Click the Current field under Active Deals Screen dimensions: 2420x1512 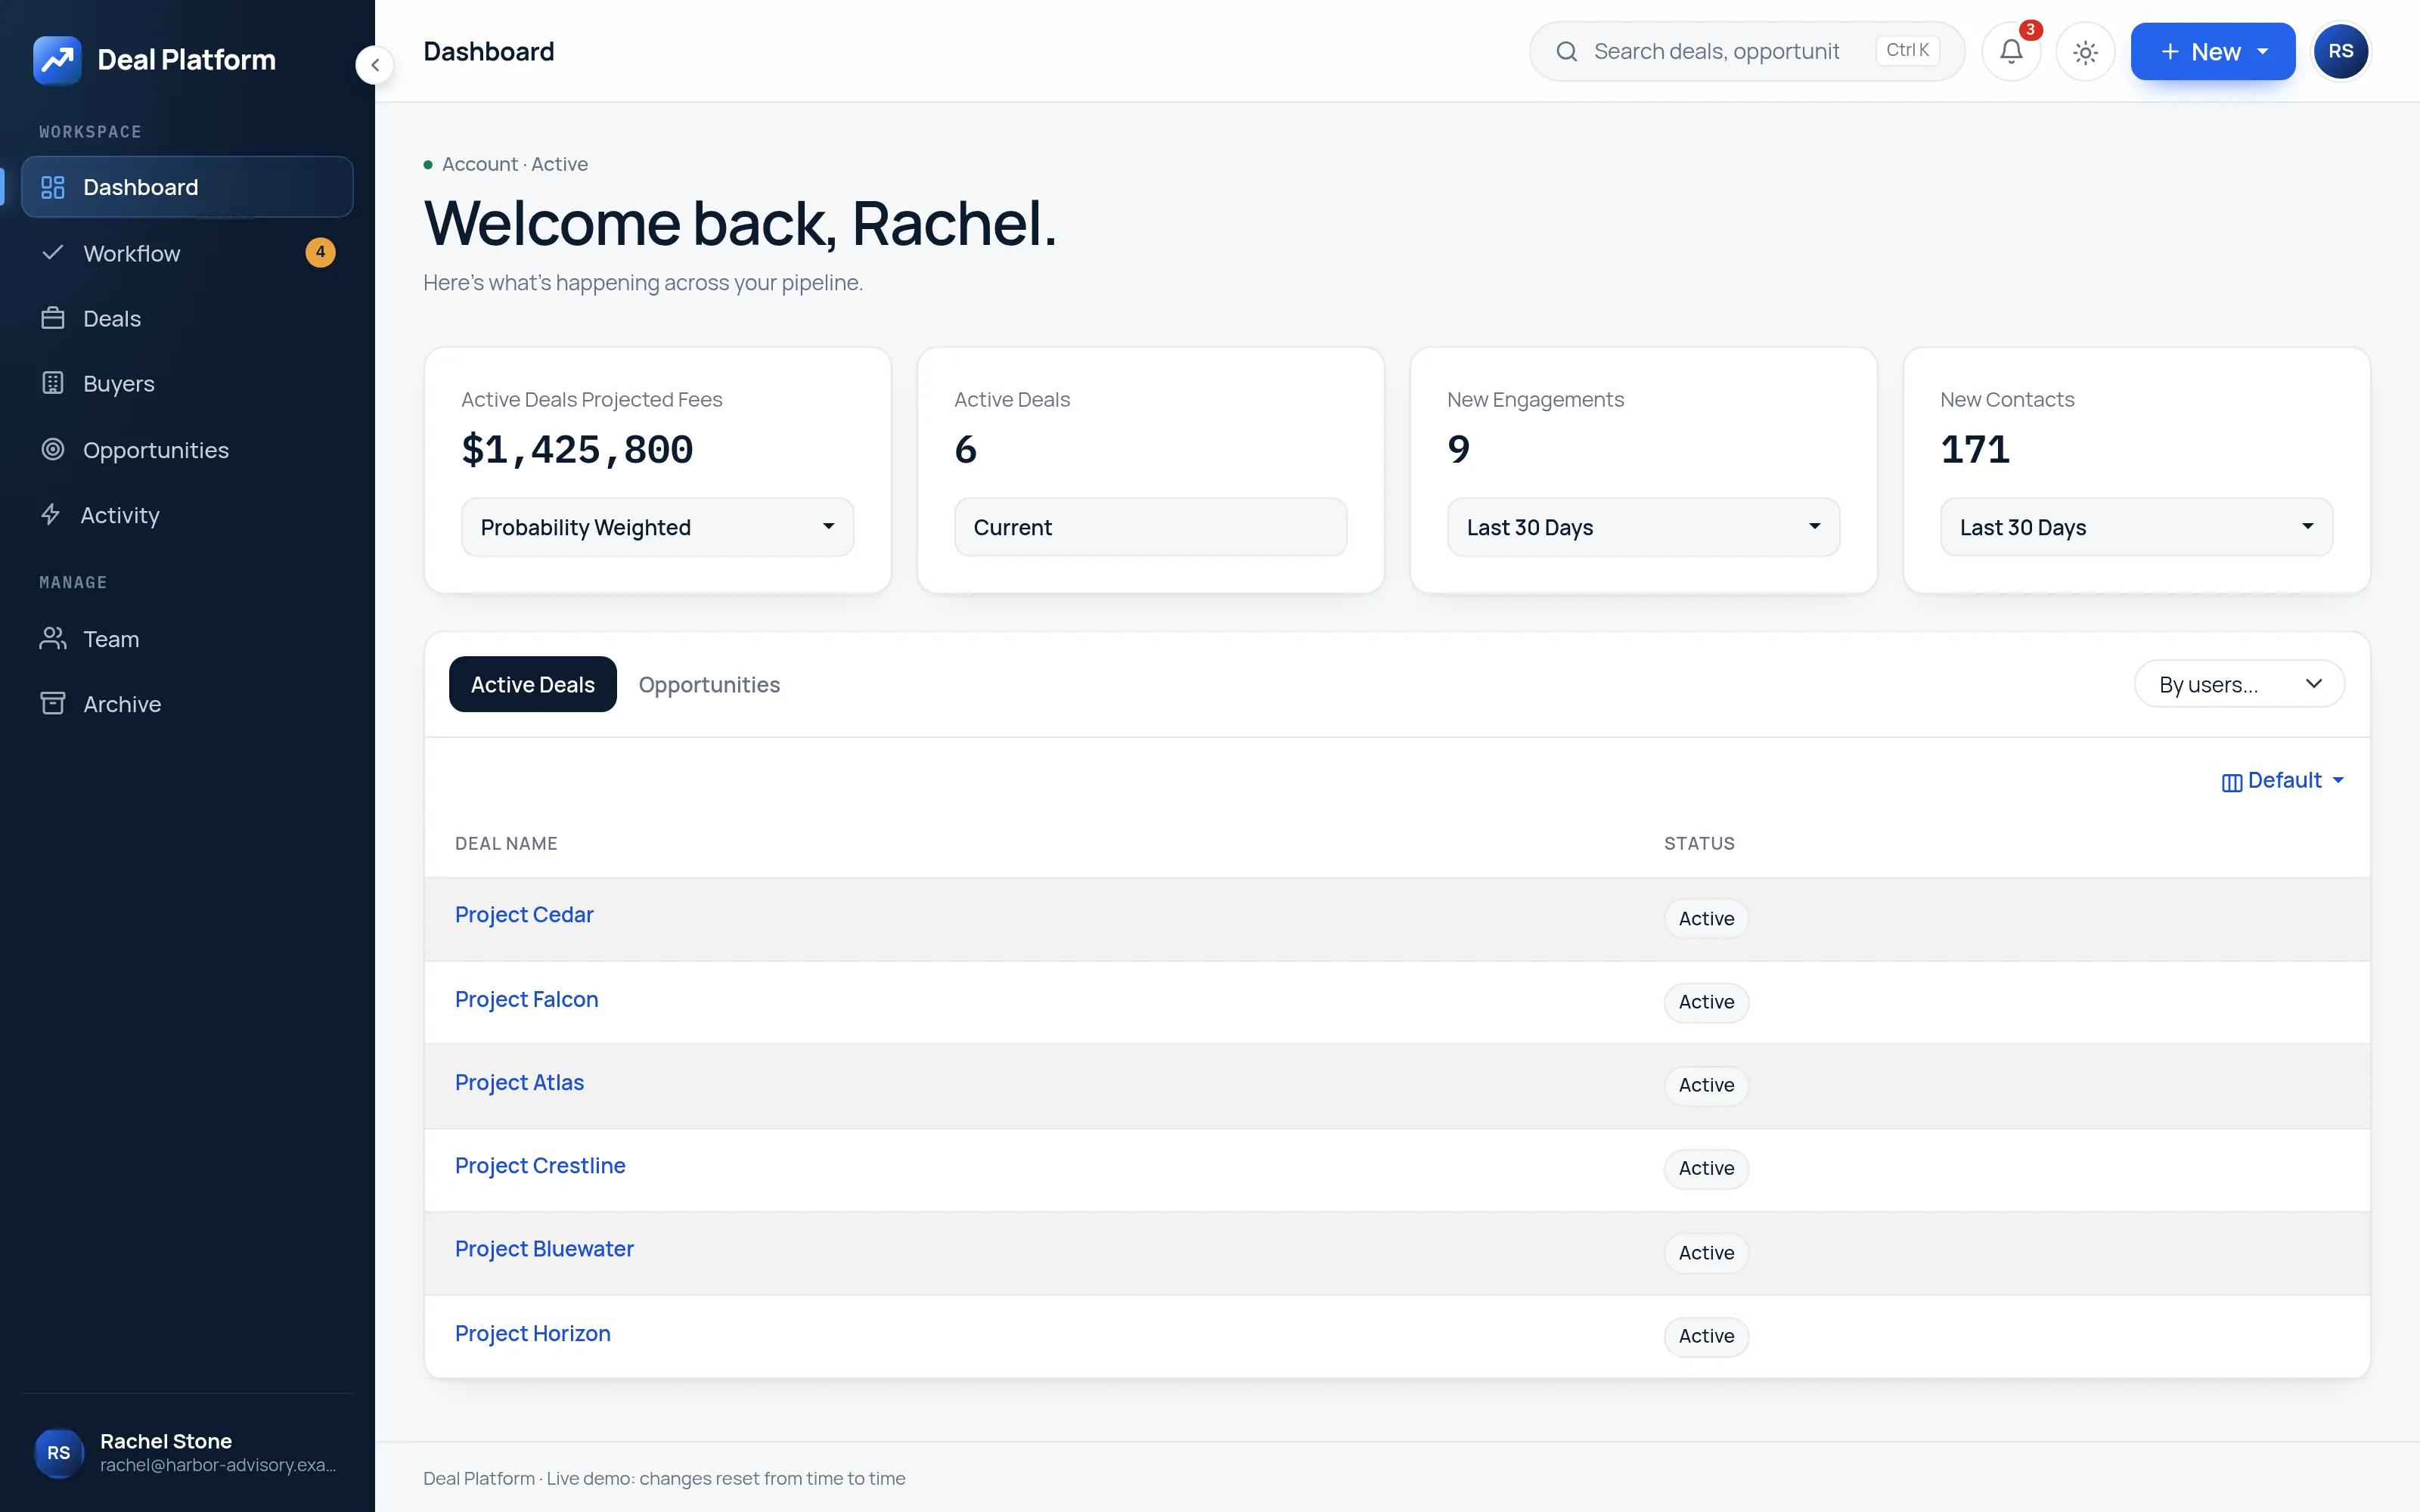click(x=1150, y=527)
